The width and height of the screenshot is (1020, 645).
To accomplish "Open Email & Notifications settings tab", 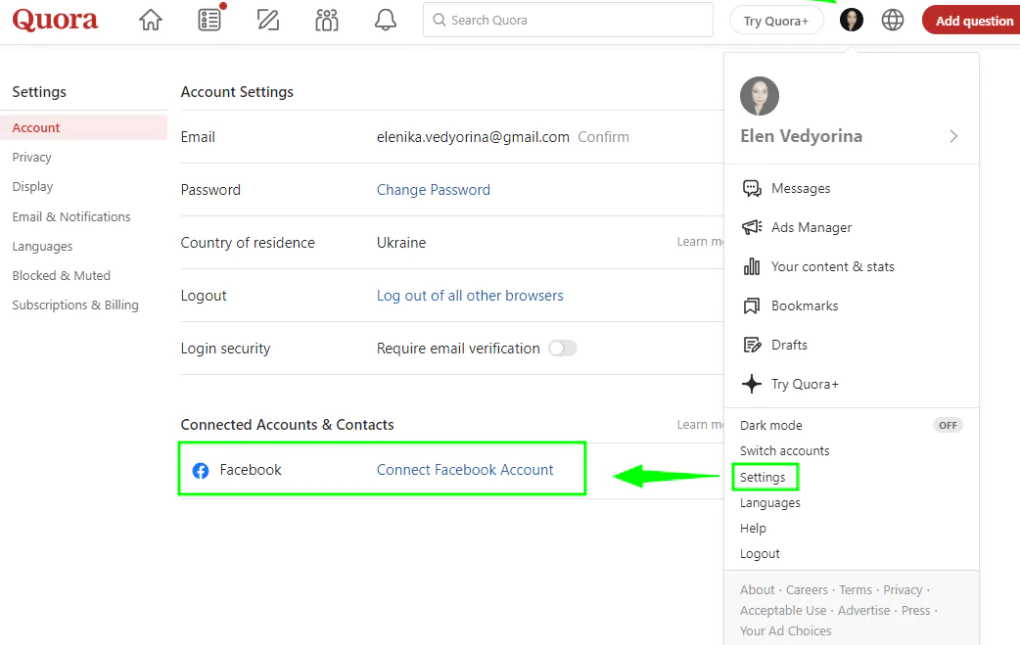I will pos(71,217).
